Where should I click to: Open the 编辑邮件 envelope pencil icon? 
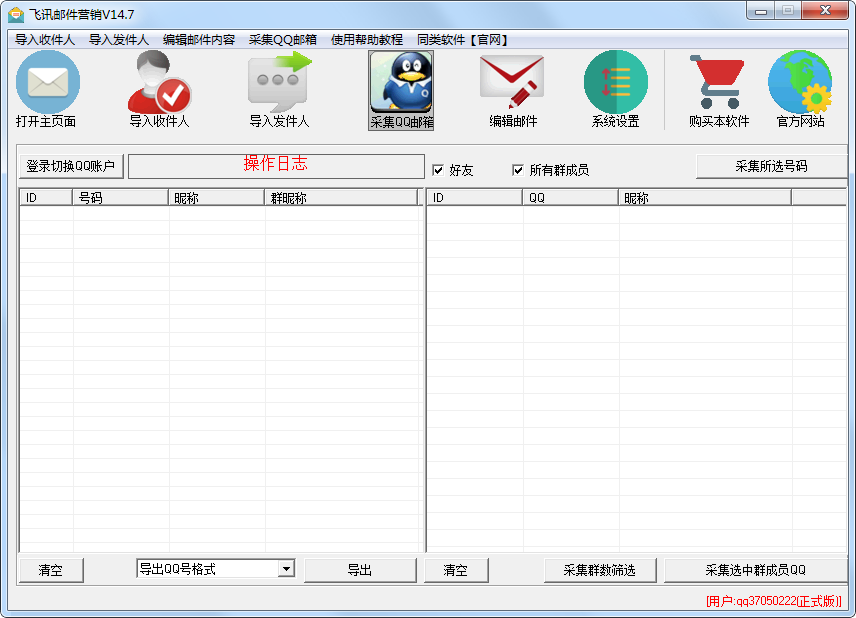pos(512,84)
